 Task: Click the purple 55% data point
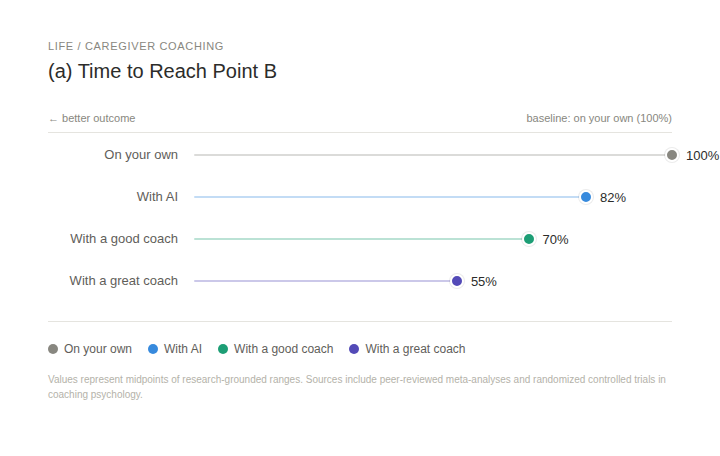click(x=457, y=281)
